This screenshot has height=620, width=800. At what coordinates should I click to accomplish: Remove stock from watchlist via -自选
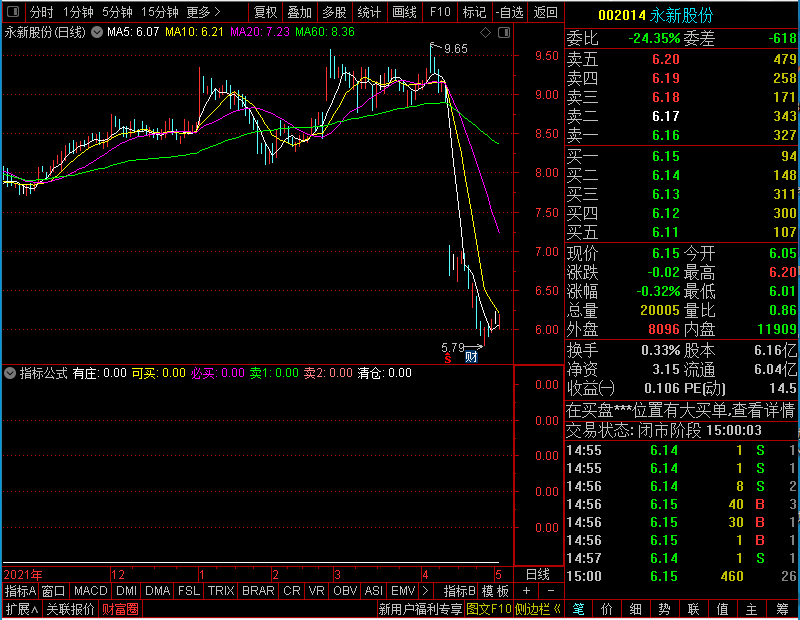point(510,12)
